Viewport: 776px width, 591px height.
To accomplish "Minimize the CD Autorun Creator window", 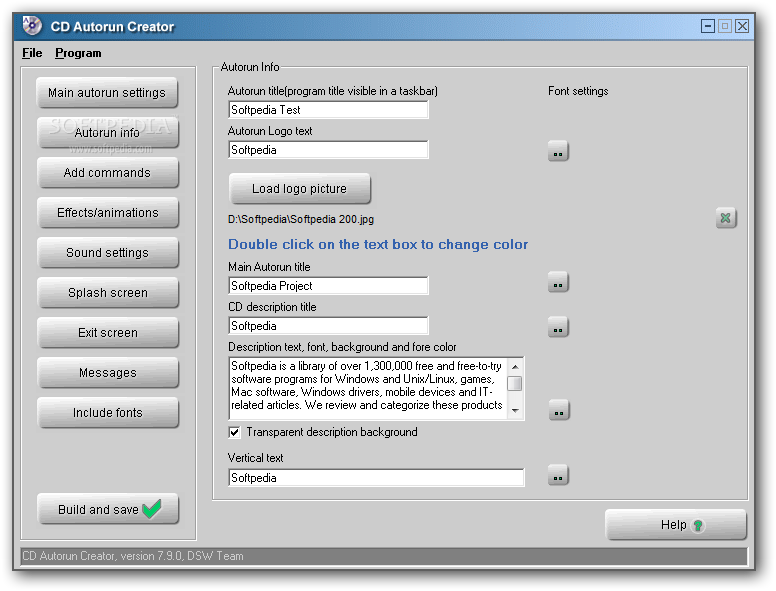I will [x=708, y=26].
